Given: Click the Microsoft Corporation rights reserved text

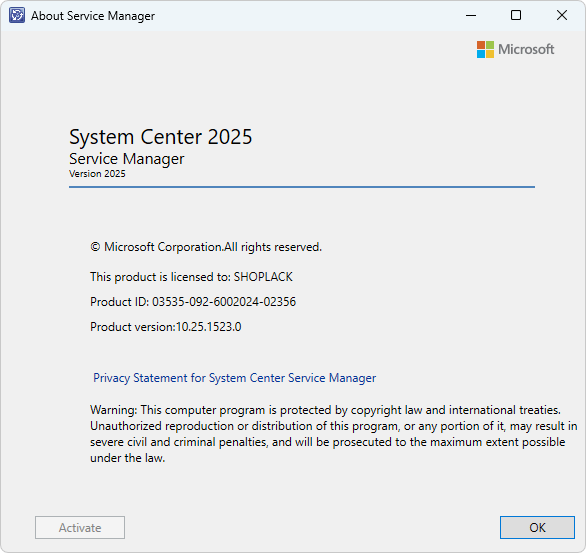Looking at the screenshot, I should coord(206,247).
